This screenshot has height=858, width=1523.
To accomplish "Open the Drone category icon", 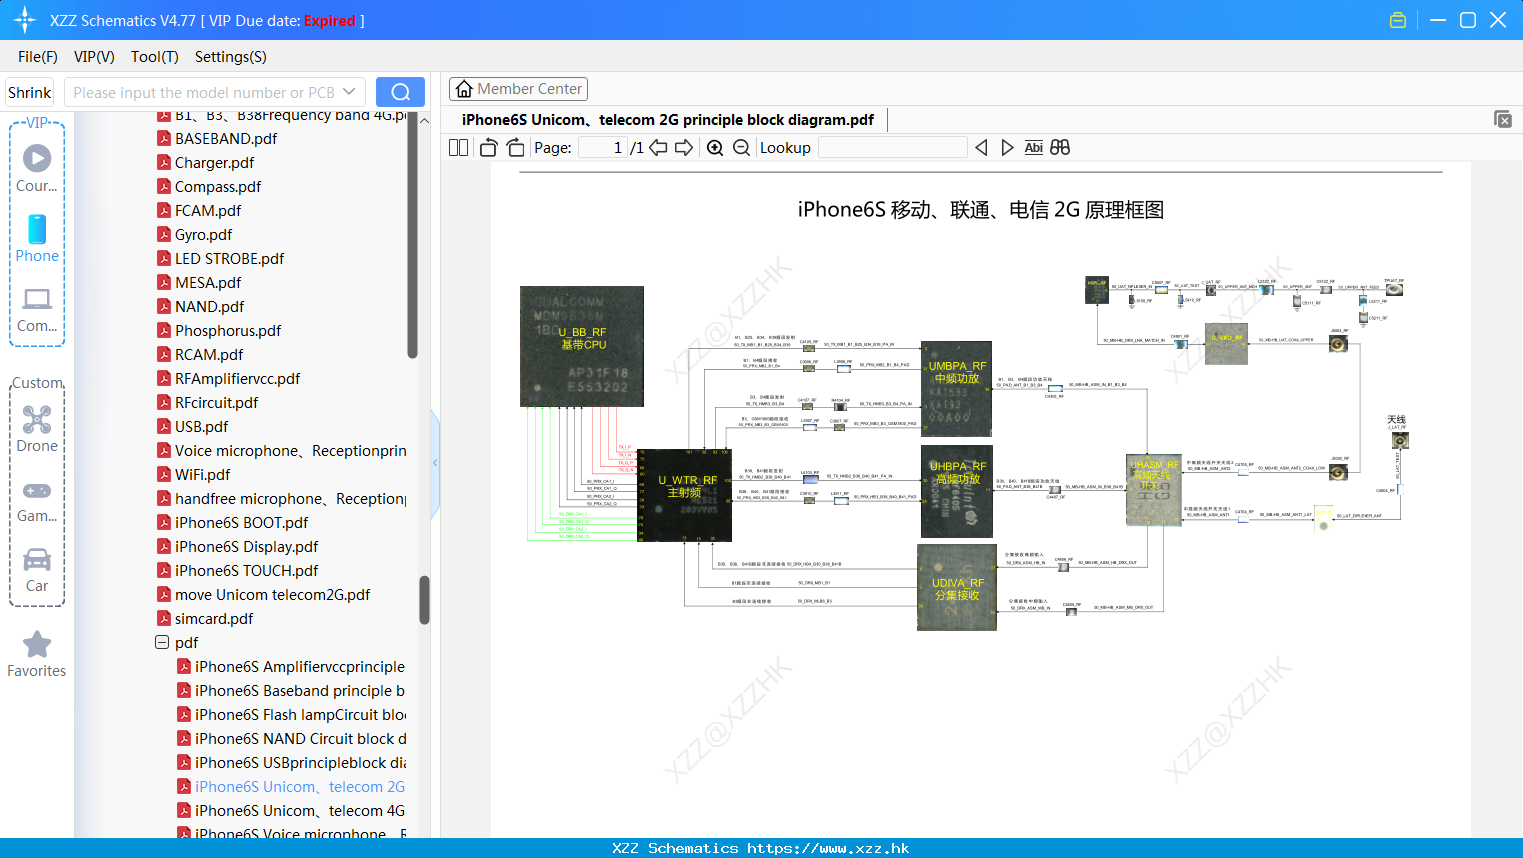I will pos(37,419).
